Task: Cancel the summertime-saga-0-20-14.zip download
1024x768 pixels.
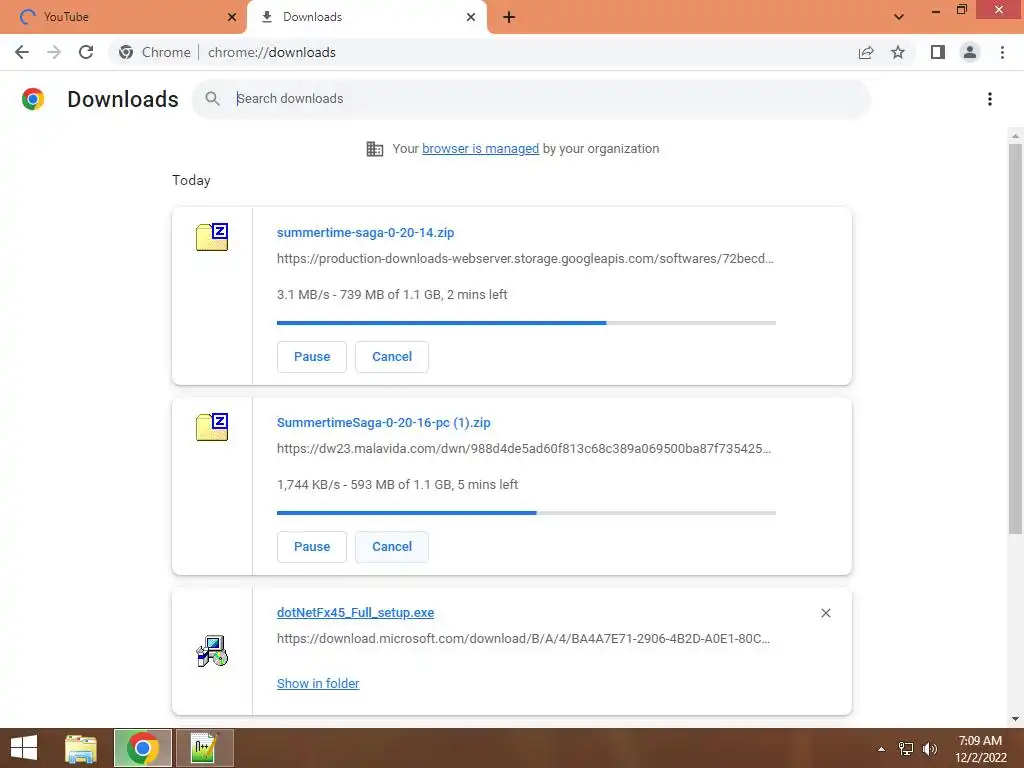Action: pyautogui.click(x=392, y=357)
